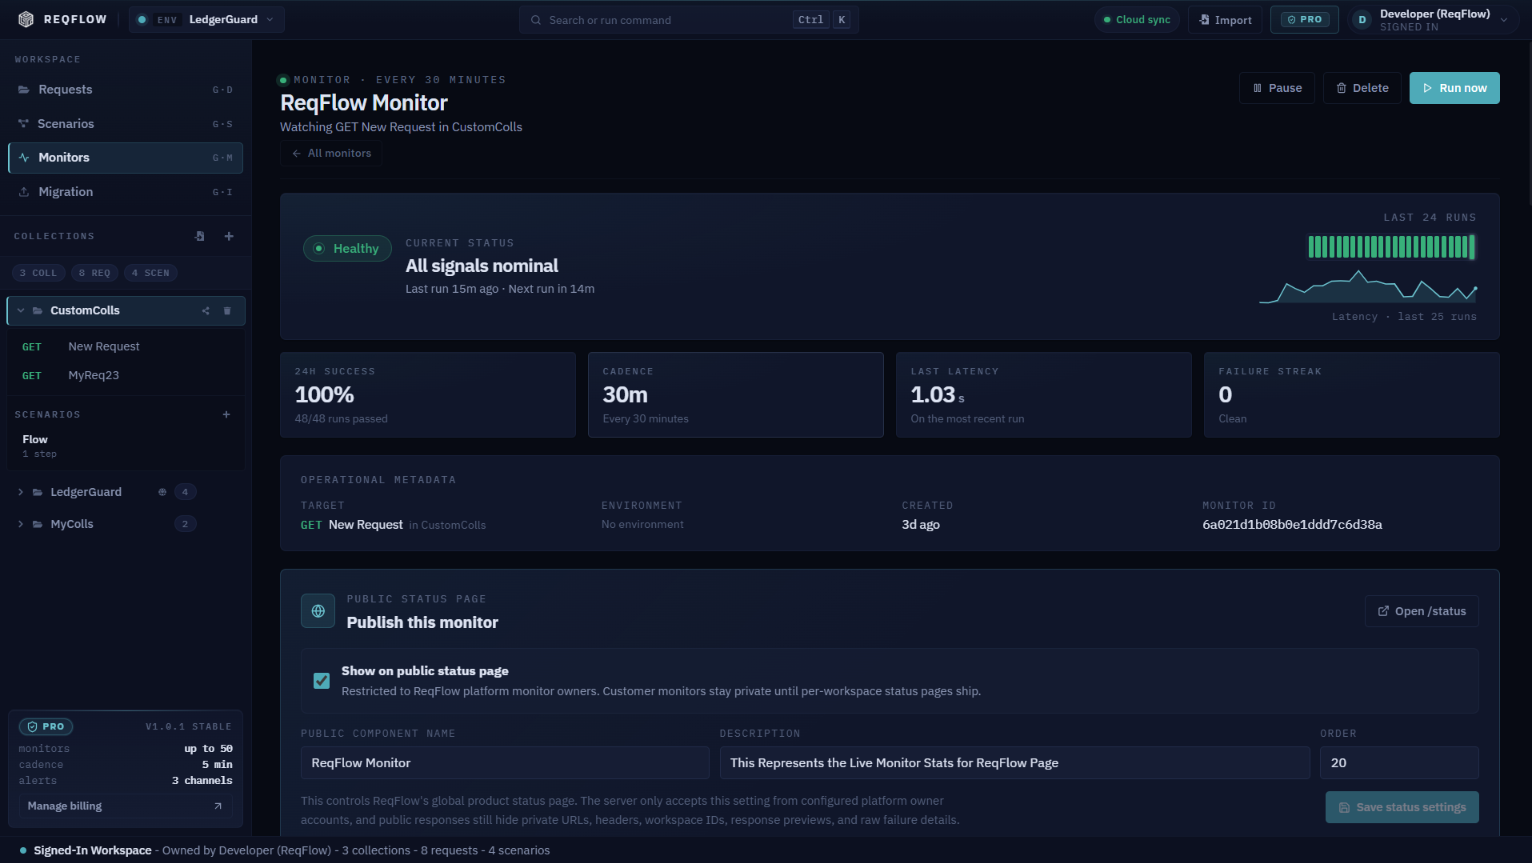Select the 8 REQ chip
Screen dimensions: 1532x863
[x=95, y=273]
